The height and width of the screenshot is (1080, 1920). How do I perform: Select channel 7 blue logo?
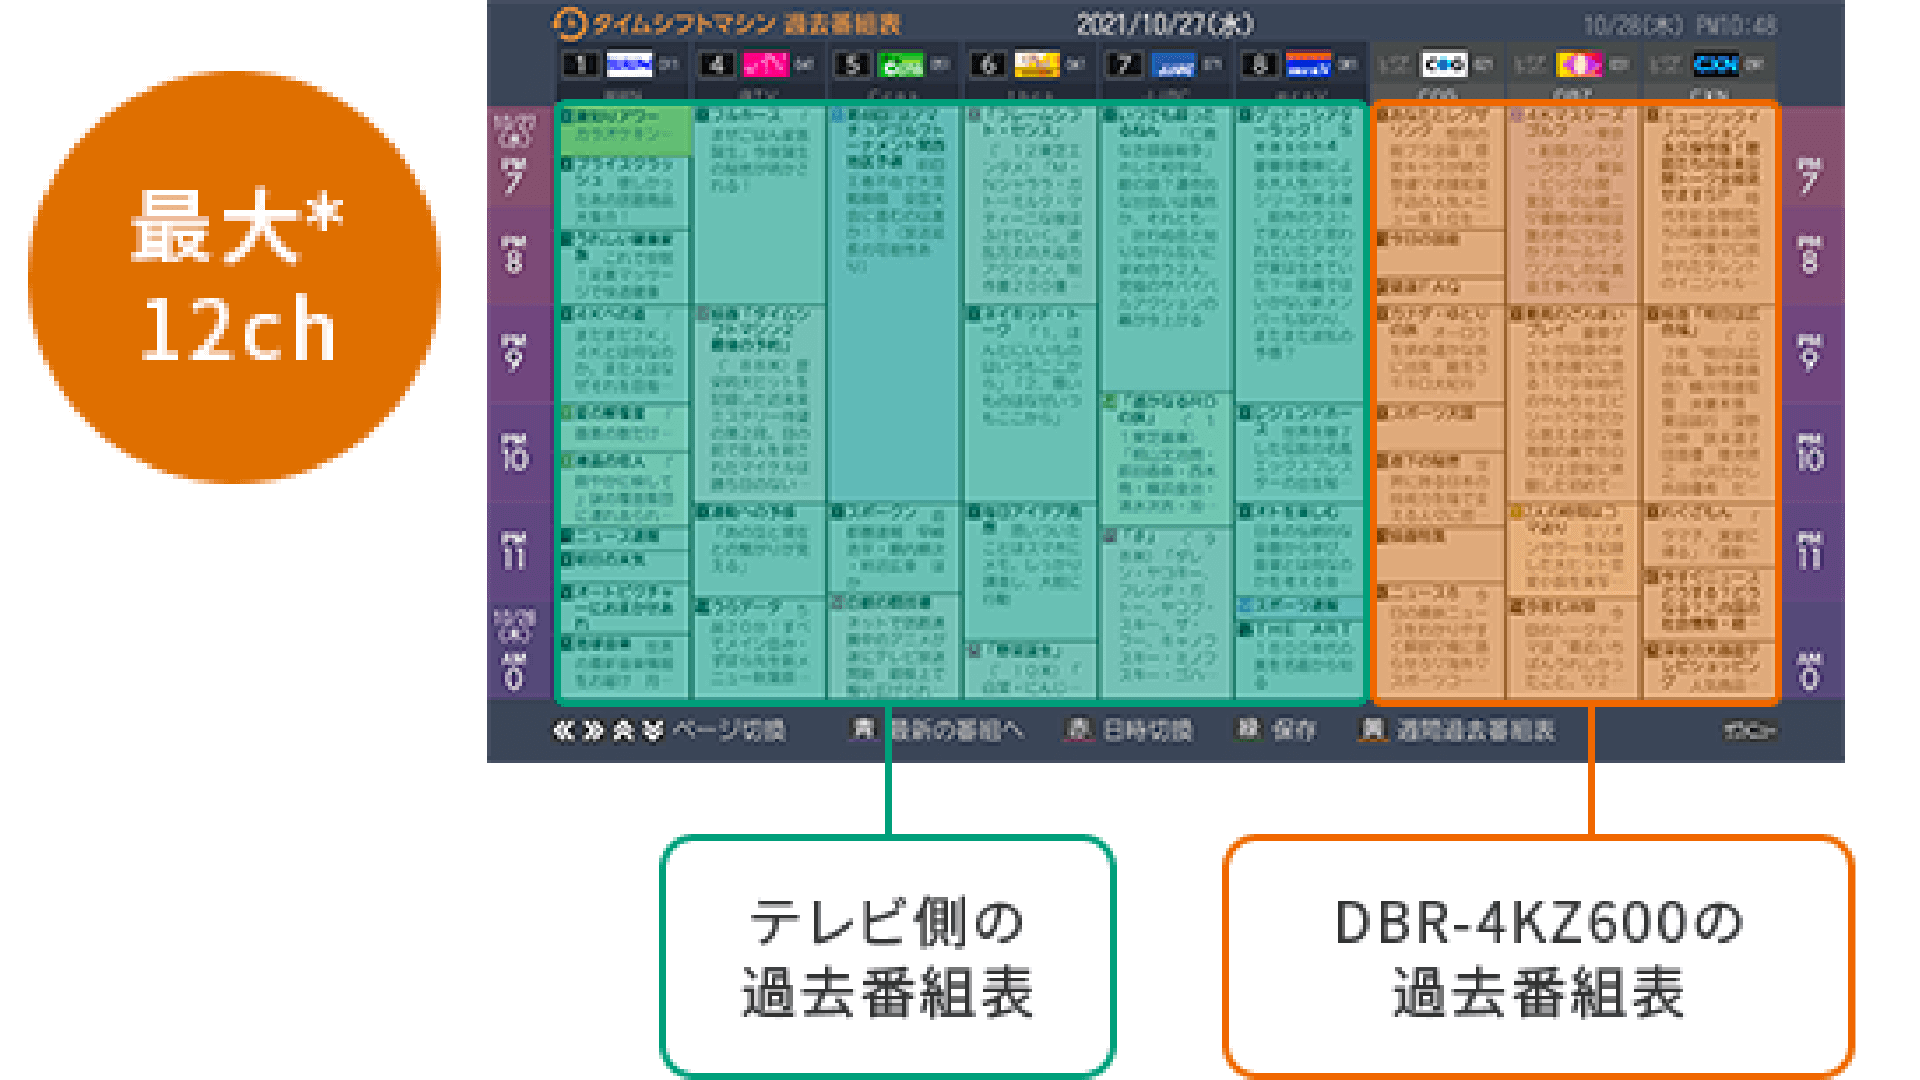coord(1173,65)
